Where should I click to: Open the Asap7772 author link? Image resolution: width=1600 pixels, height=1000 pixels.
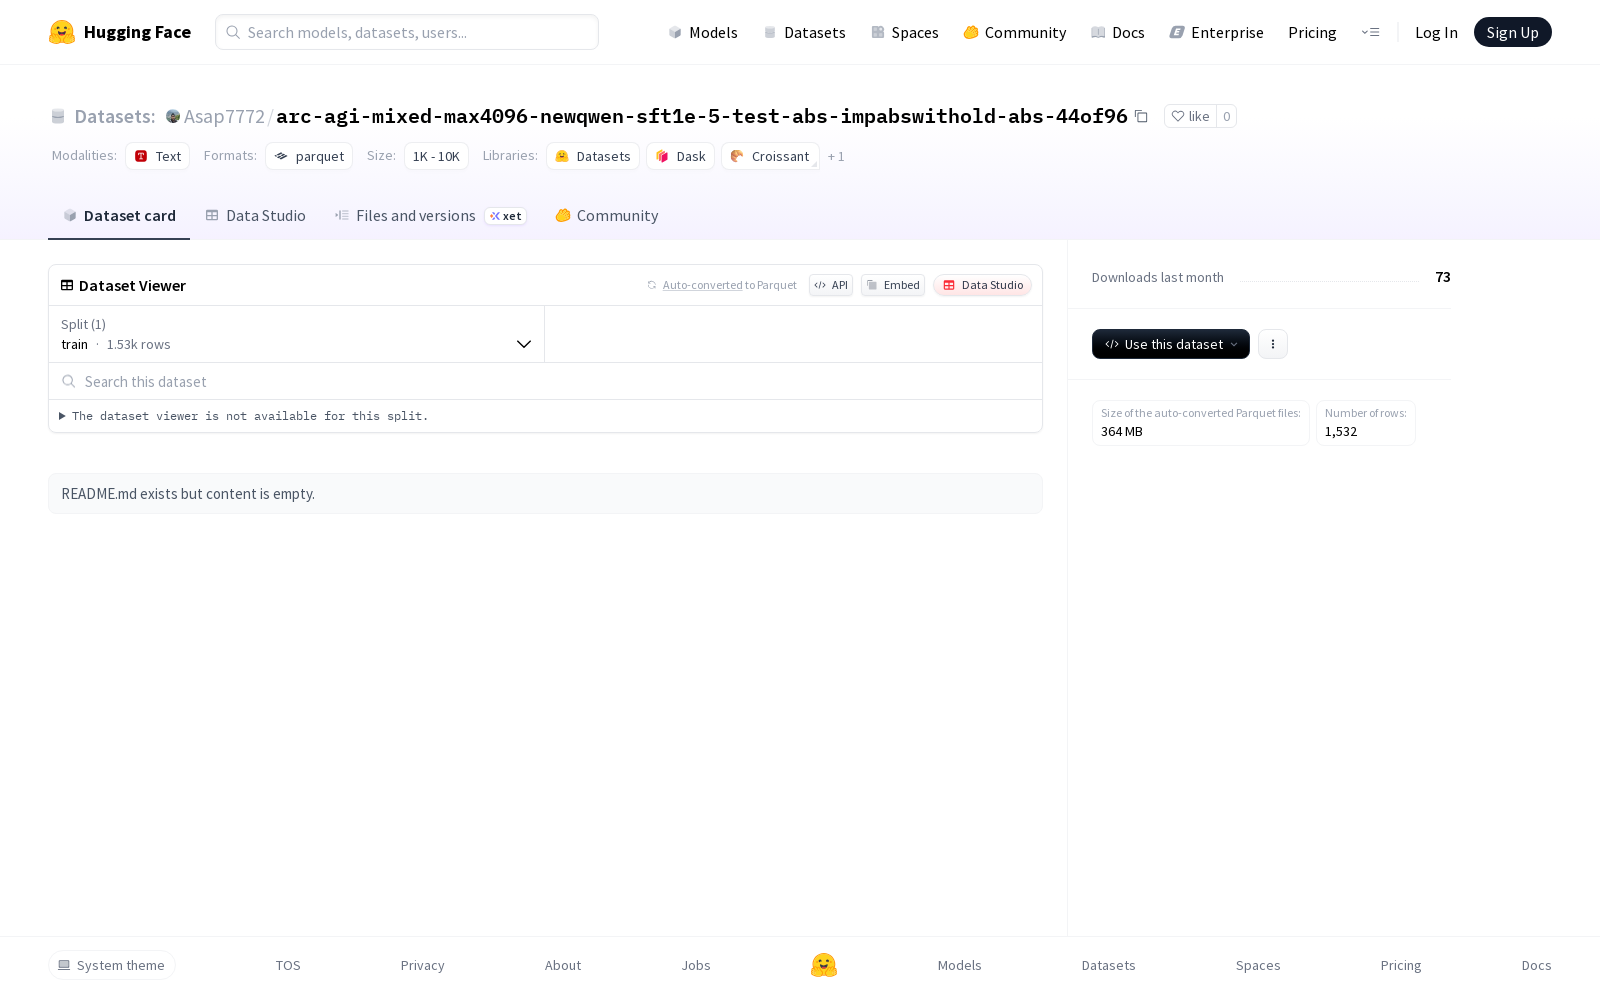[x=224, y=116]
